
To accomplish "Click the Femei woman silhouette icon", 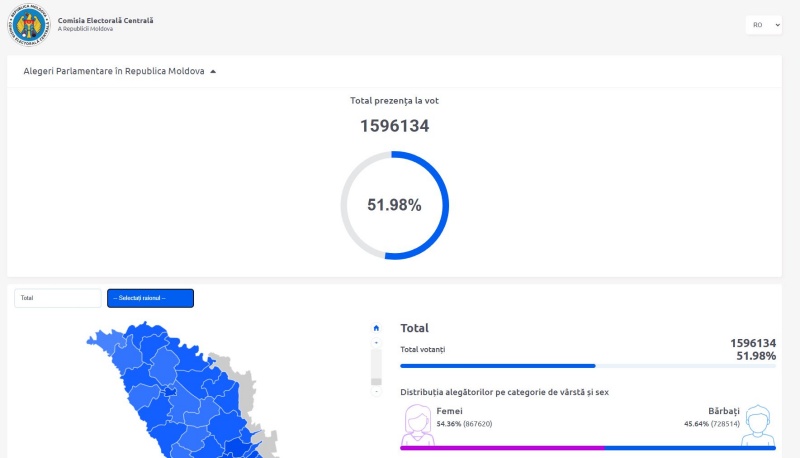I will [416, 425].
